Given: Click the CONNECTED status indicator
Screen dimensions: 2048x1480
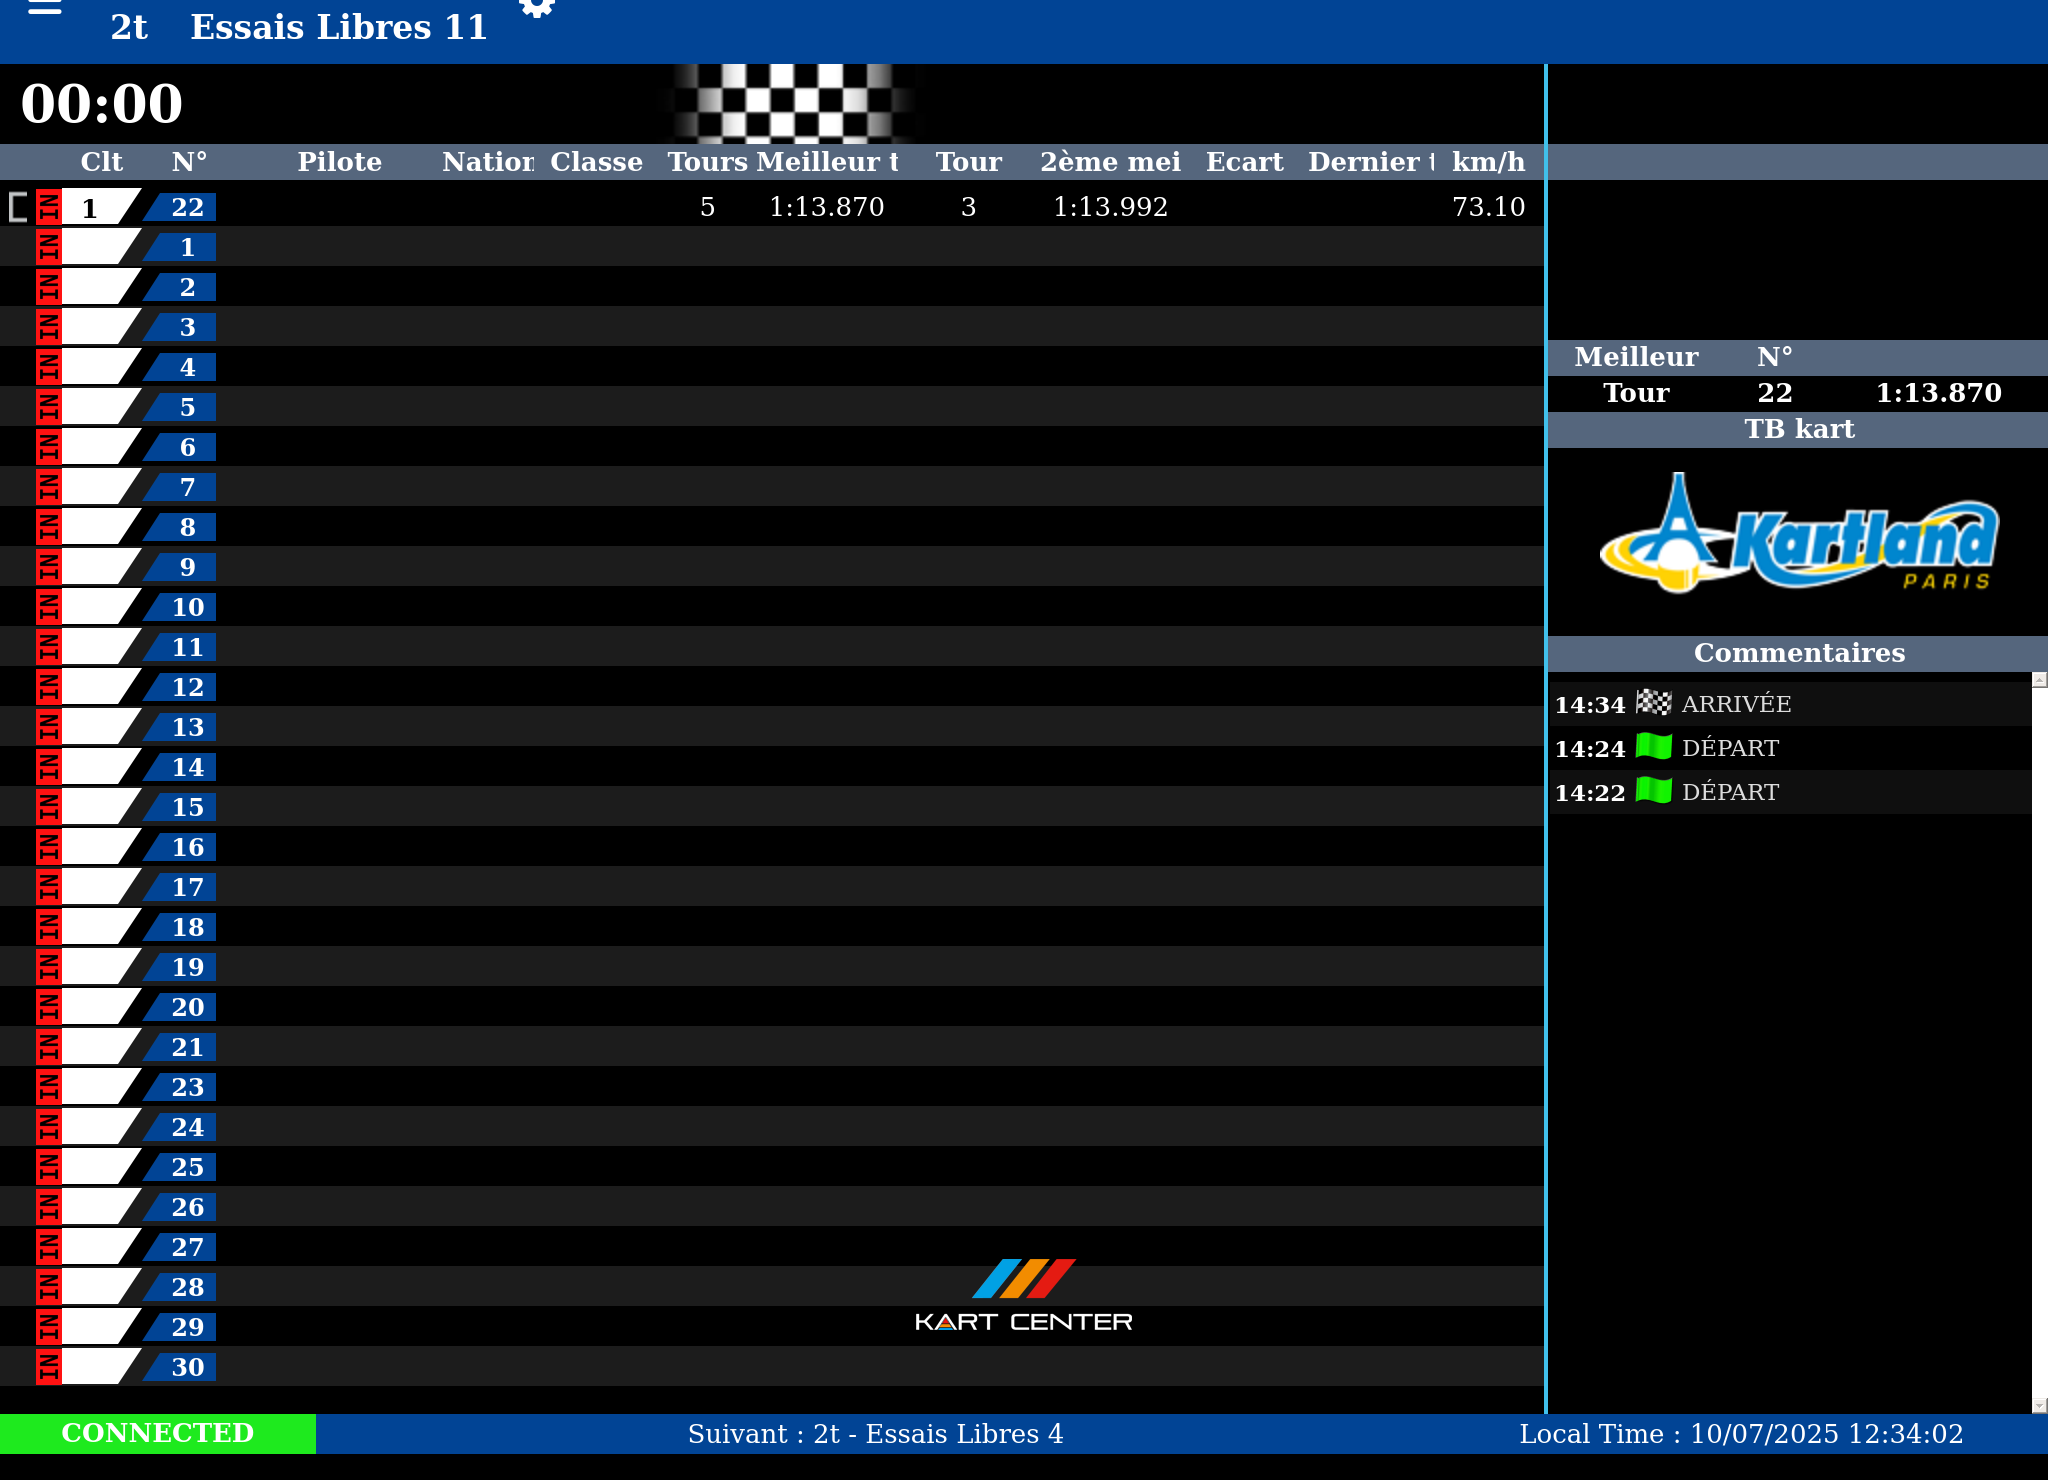Looking at the screenshot, I should point(158,1433).
